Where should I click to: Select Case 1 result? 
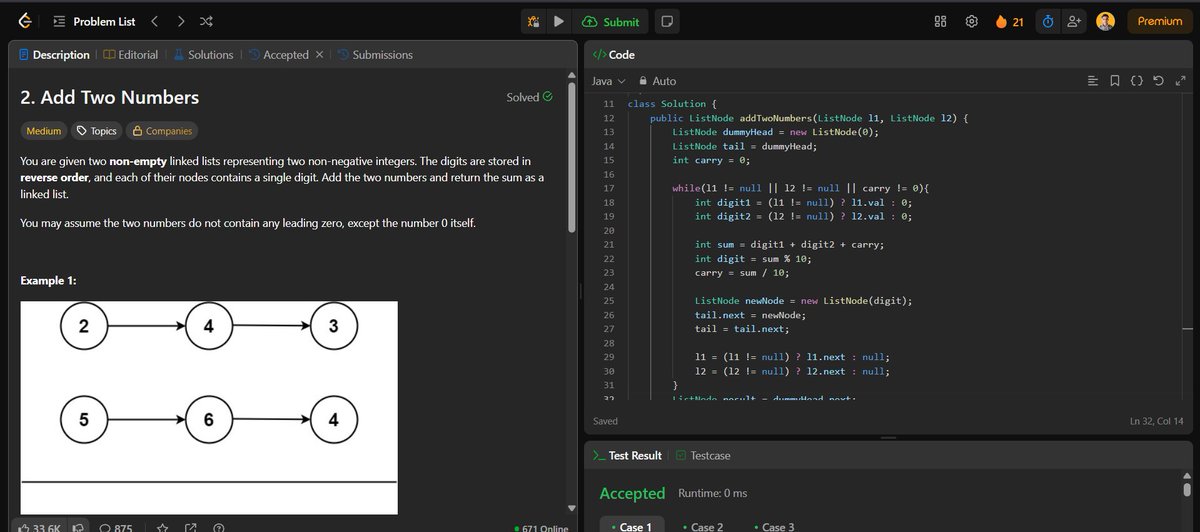click(631, 526)
